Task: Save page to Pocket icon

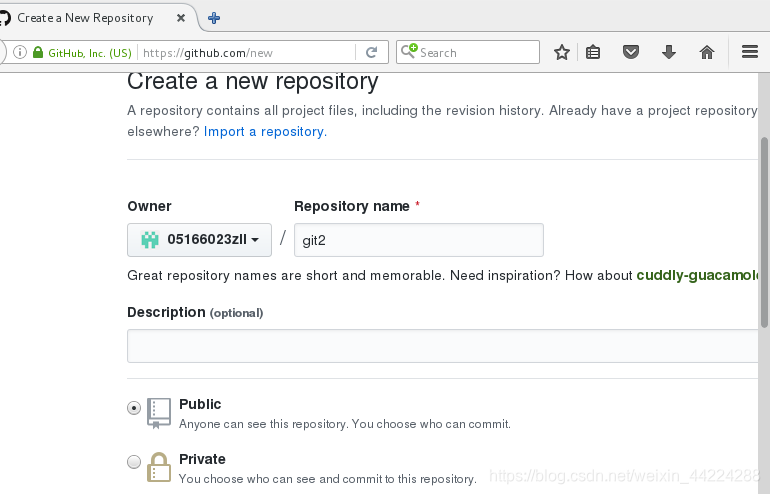Action: click(x=631, y=52)
